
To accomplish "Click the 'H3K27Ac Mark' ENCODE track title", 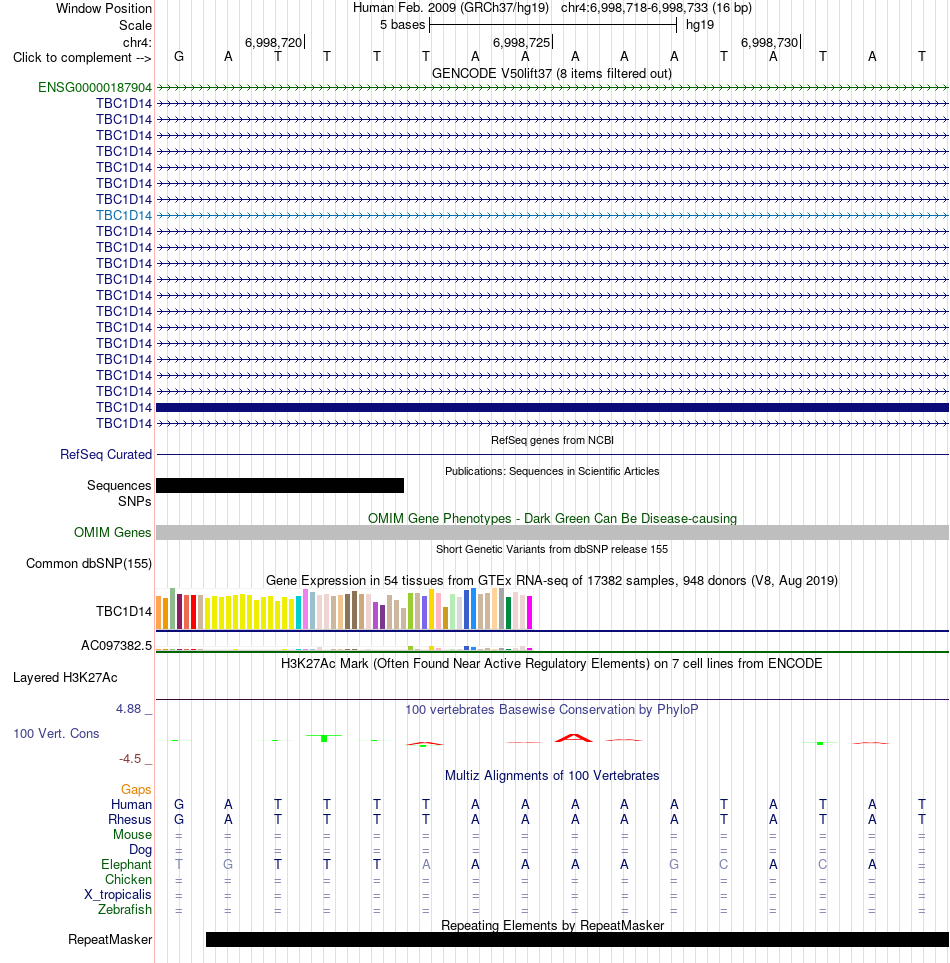I will tap(552, 663).
